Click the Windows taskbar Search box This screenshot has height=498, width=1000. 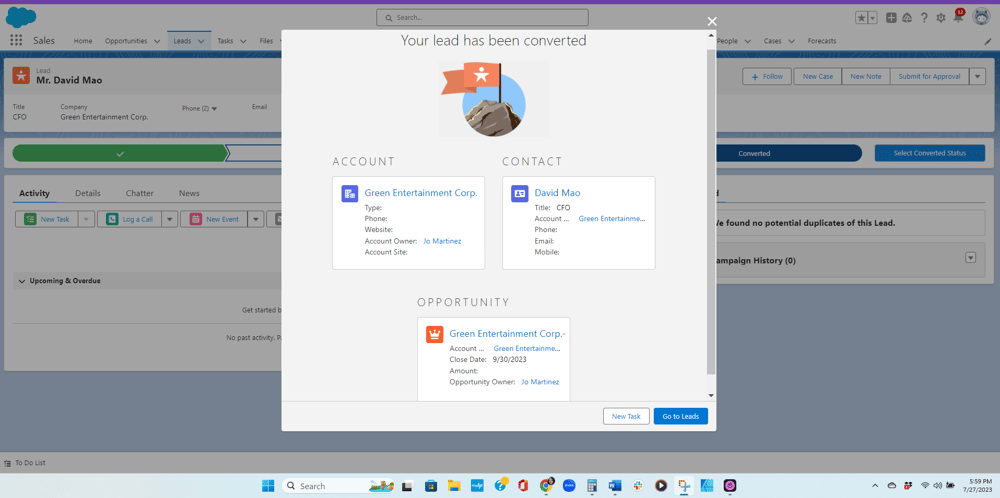338,486
